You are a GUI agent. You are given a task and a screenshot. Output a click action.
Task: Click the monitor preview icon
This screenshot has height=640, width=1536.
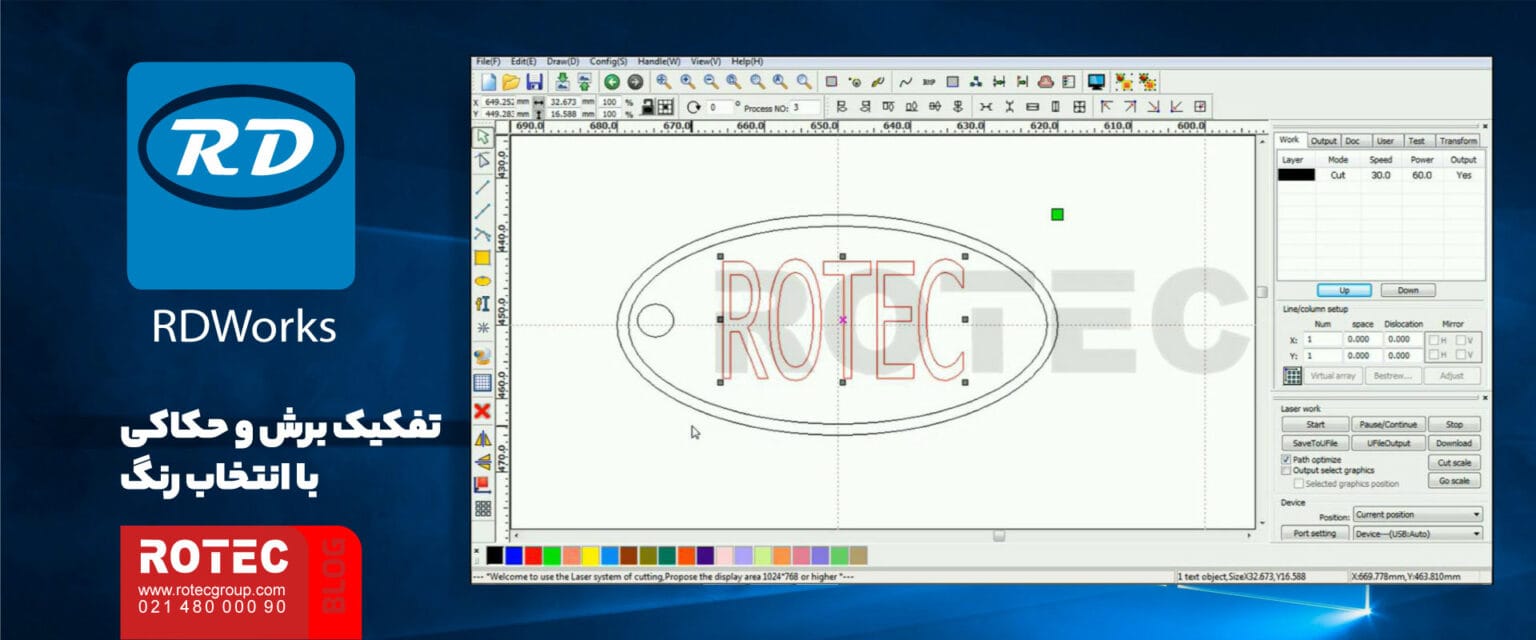(x=1096, y=82)
